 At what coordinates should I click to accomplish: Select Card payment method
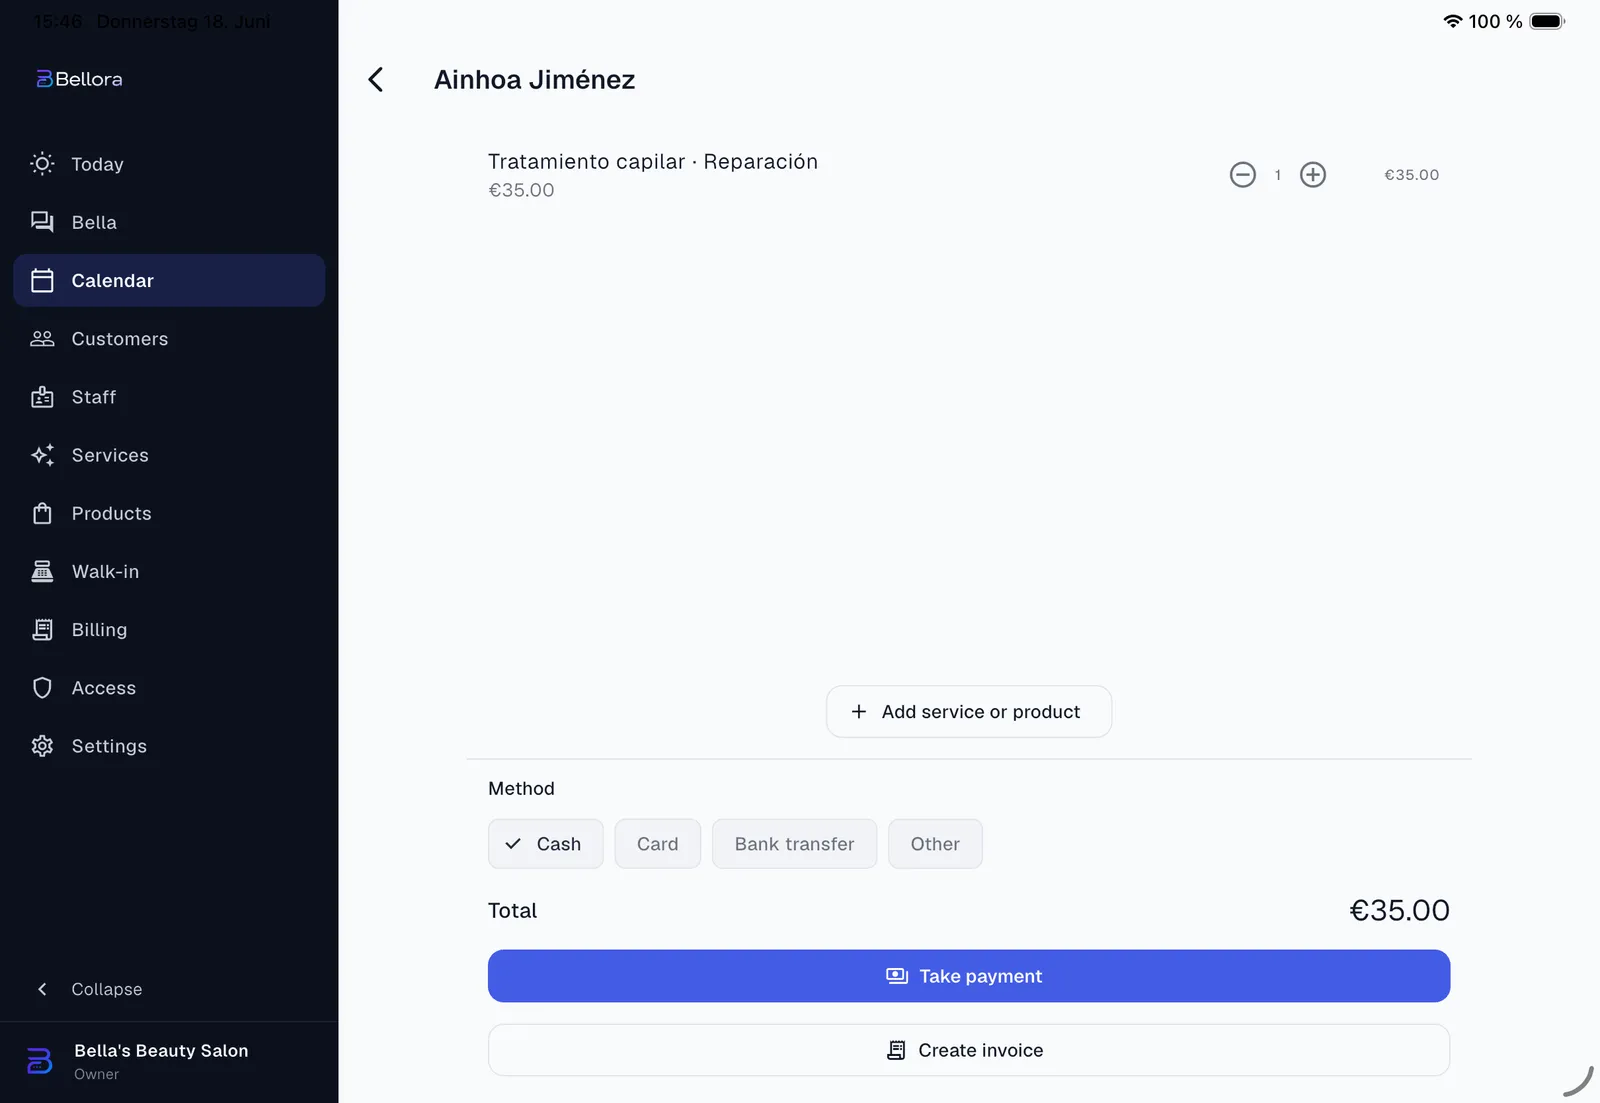(x=658, y=844)
